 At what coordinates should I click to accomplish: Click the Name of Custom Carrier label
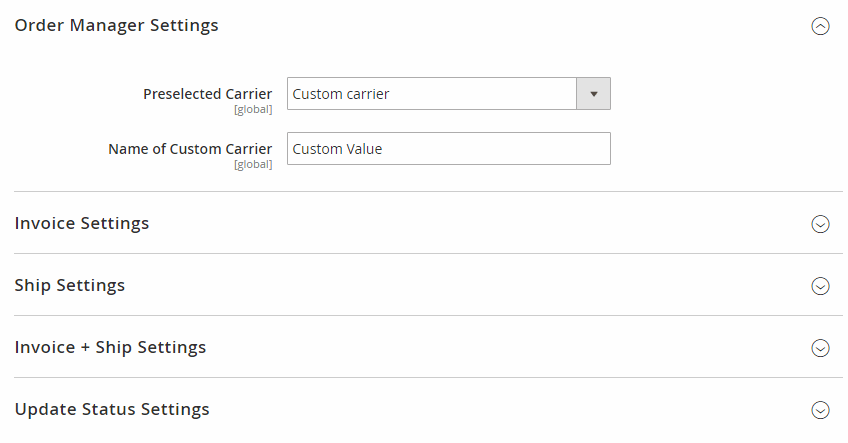pyautogui.click(x=190, y=148)
